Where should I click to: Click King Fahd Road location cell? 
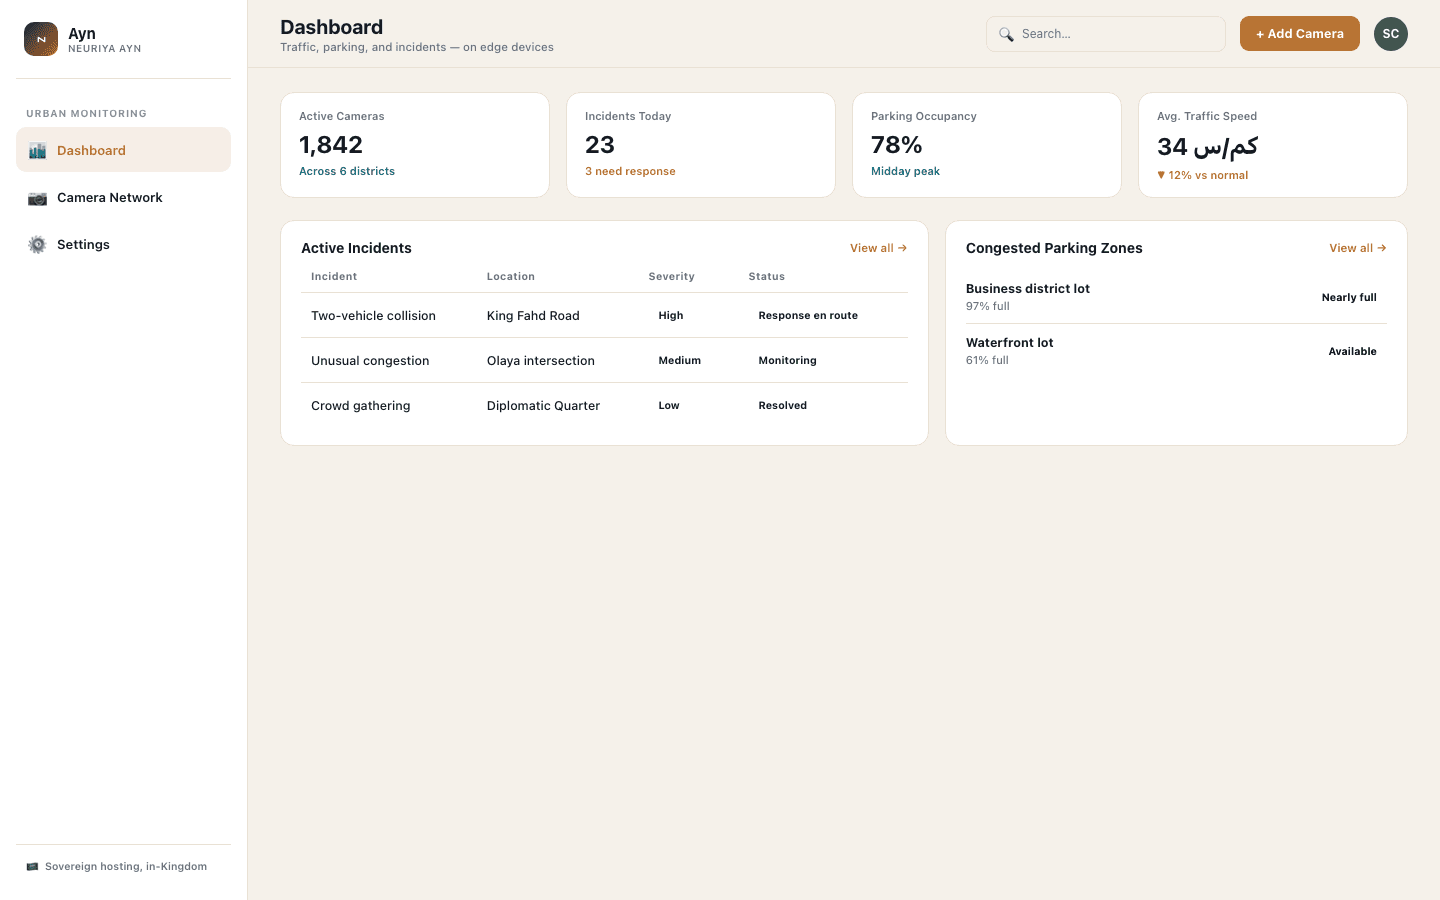tap(533, 316)
